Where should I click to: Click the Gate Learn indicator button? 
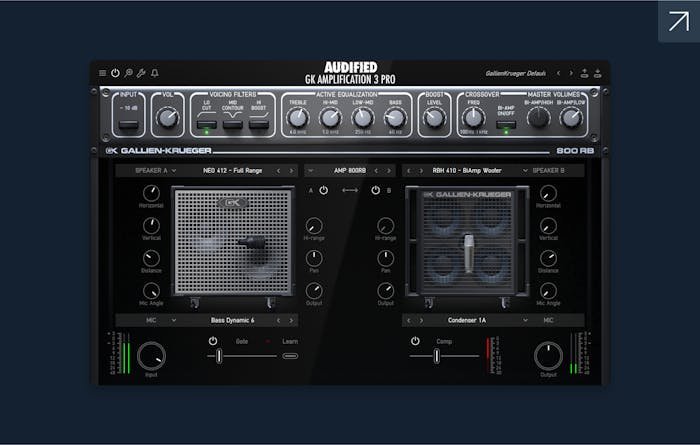point(290,356)
